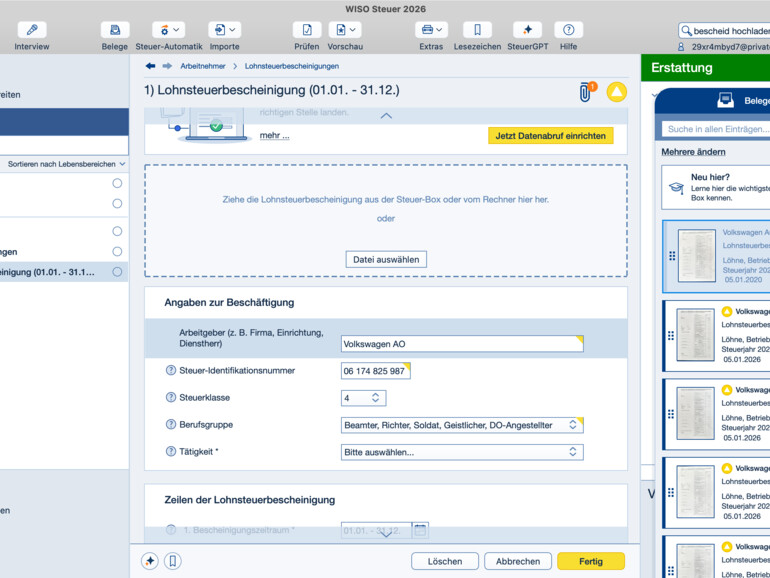770x578 pixels.
Task: Click the user account icon
Action: point(681,47)
